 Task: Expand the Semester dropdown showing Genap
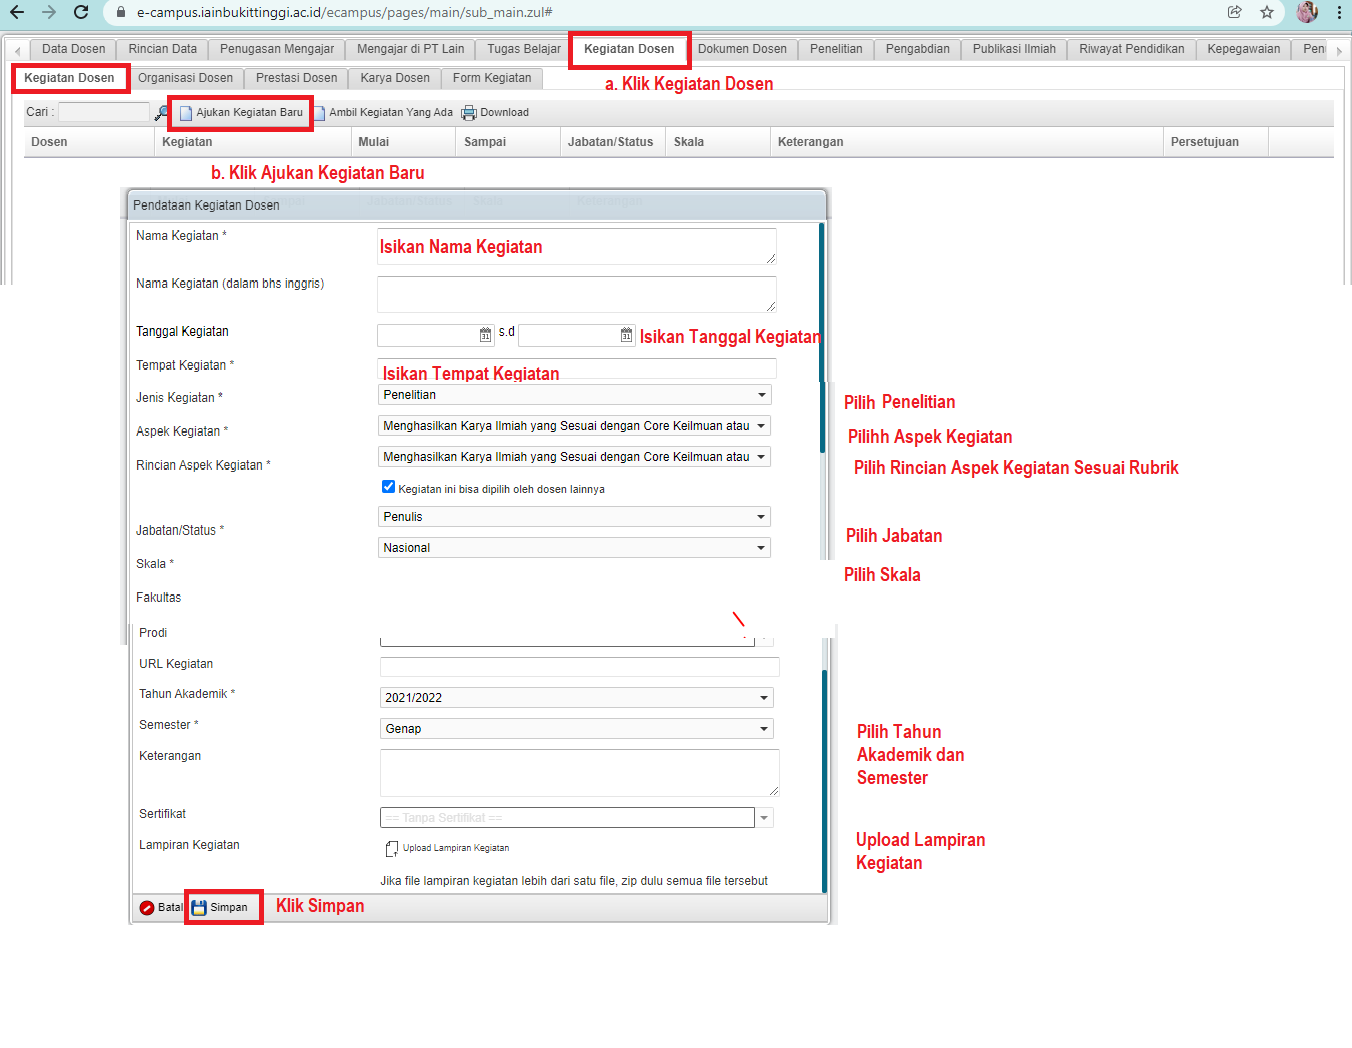pos(764,729)
